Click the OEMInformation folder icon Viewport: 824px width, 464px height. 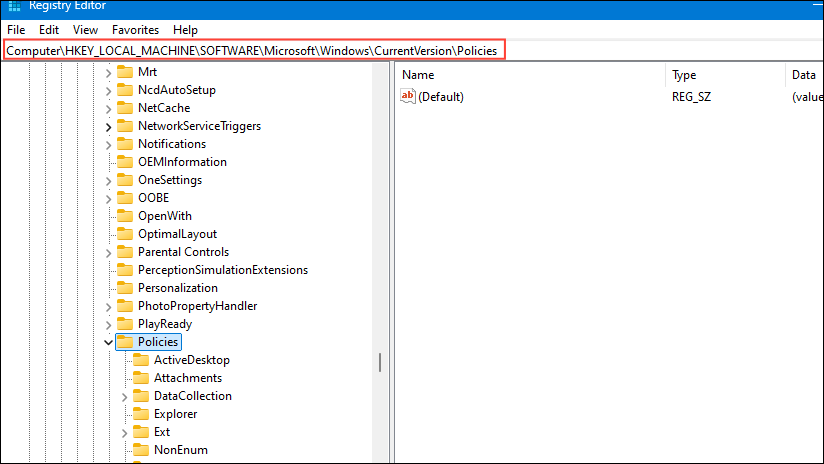point(125,161)
